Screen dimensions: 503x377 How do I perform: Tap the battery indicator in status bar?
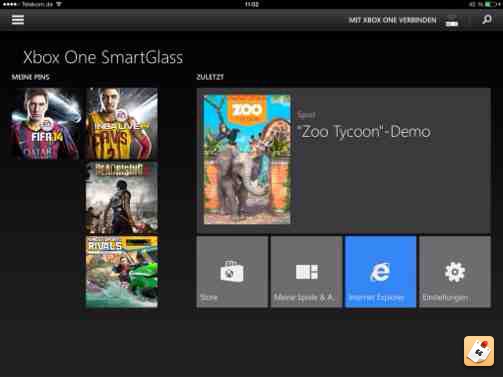(490, 4)
